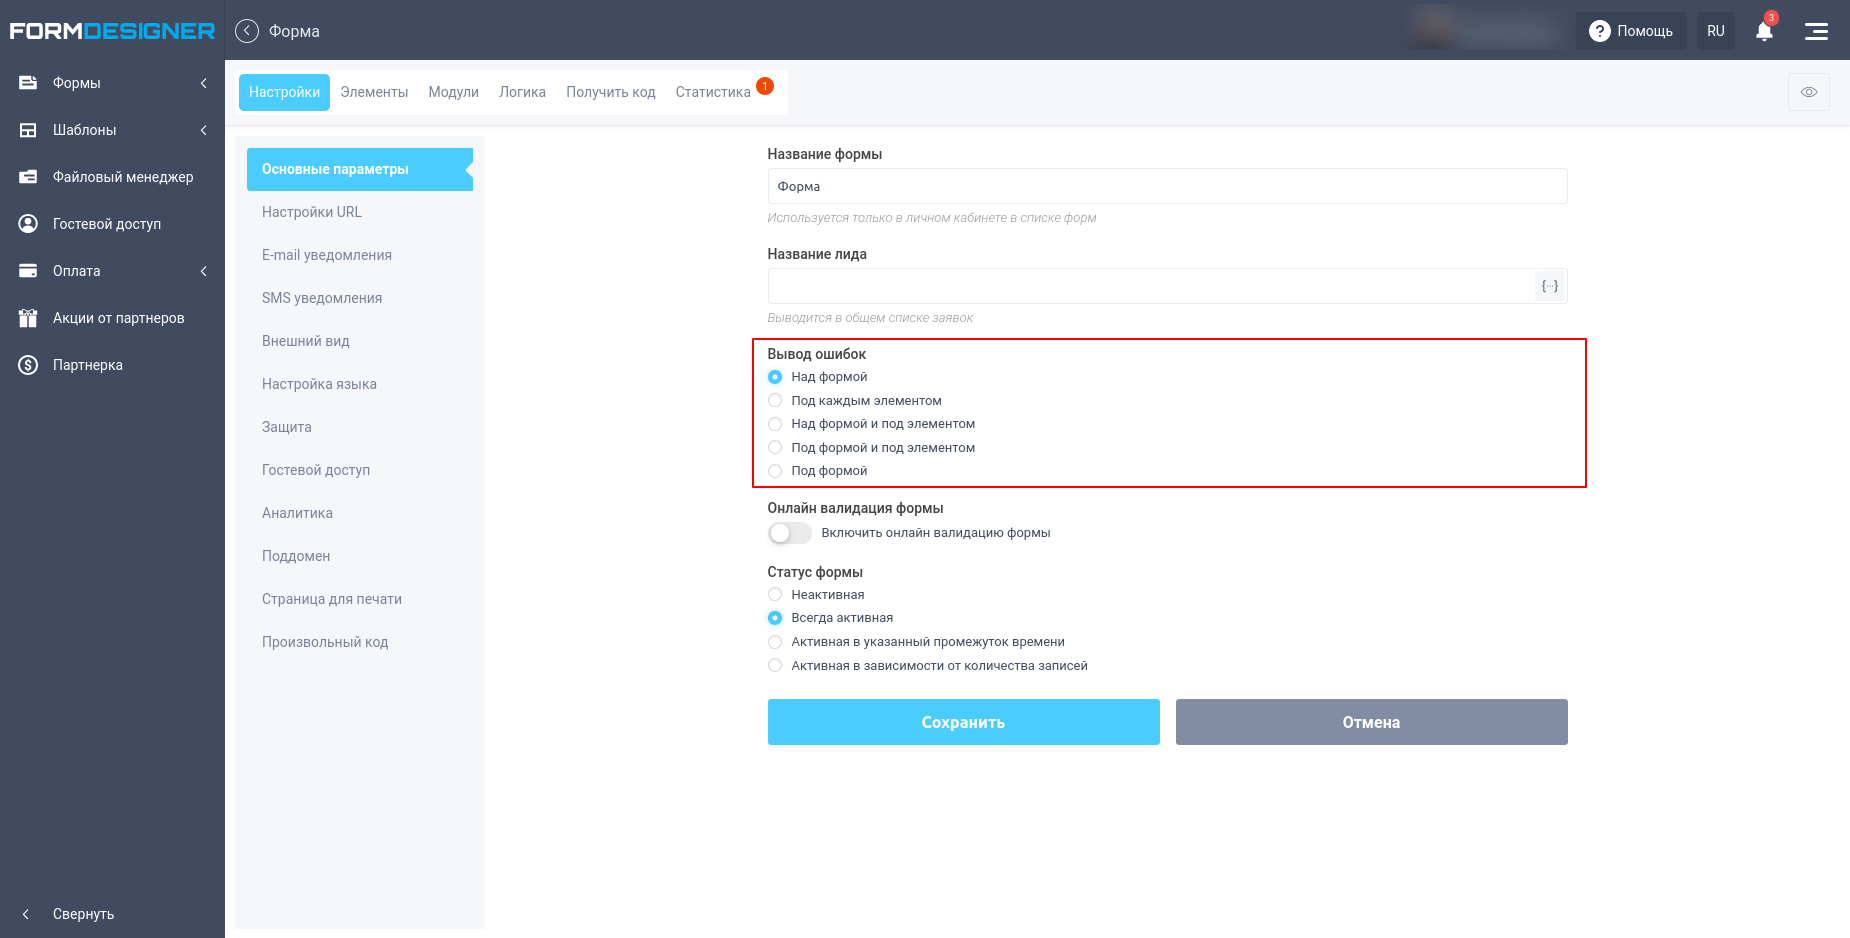Enable онлайн валидацию формы
1850x938 pixels.
789,533
